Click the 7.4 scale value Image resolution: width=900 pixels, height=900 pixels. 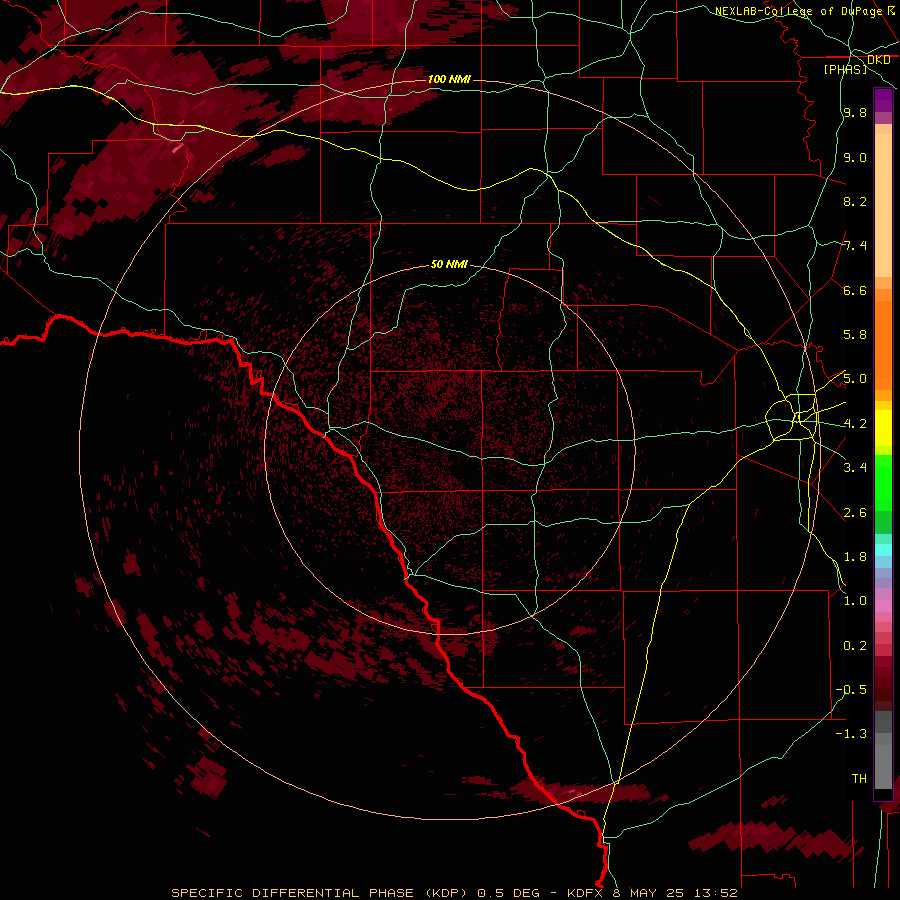coord(855,246)
